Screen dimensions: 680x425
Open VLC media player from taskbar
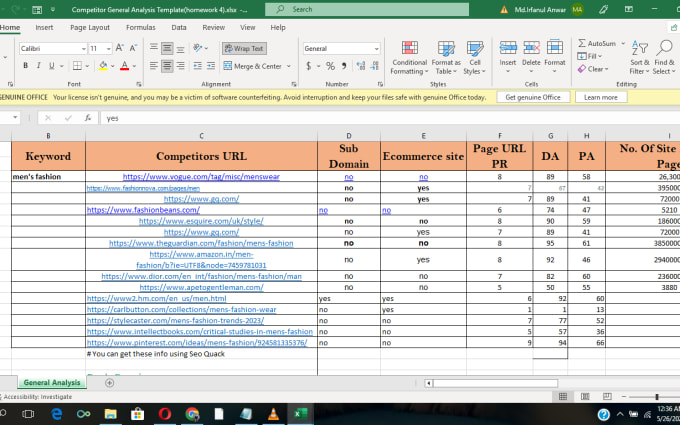273,414
